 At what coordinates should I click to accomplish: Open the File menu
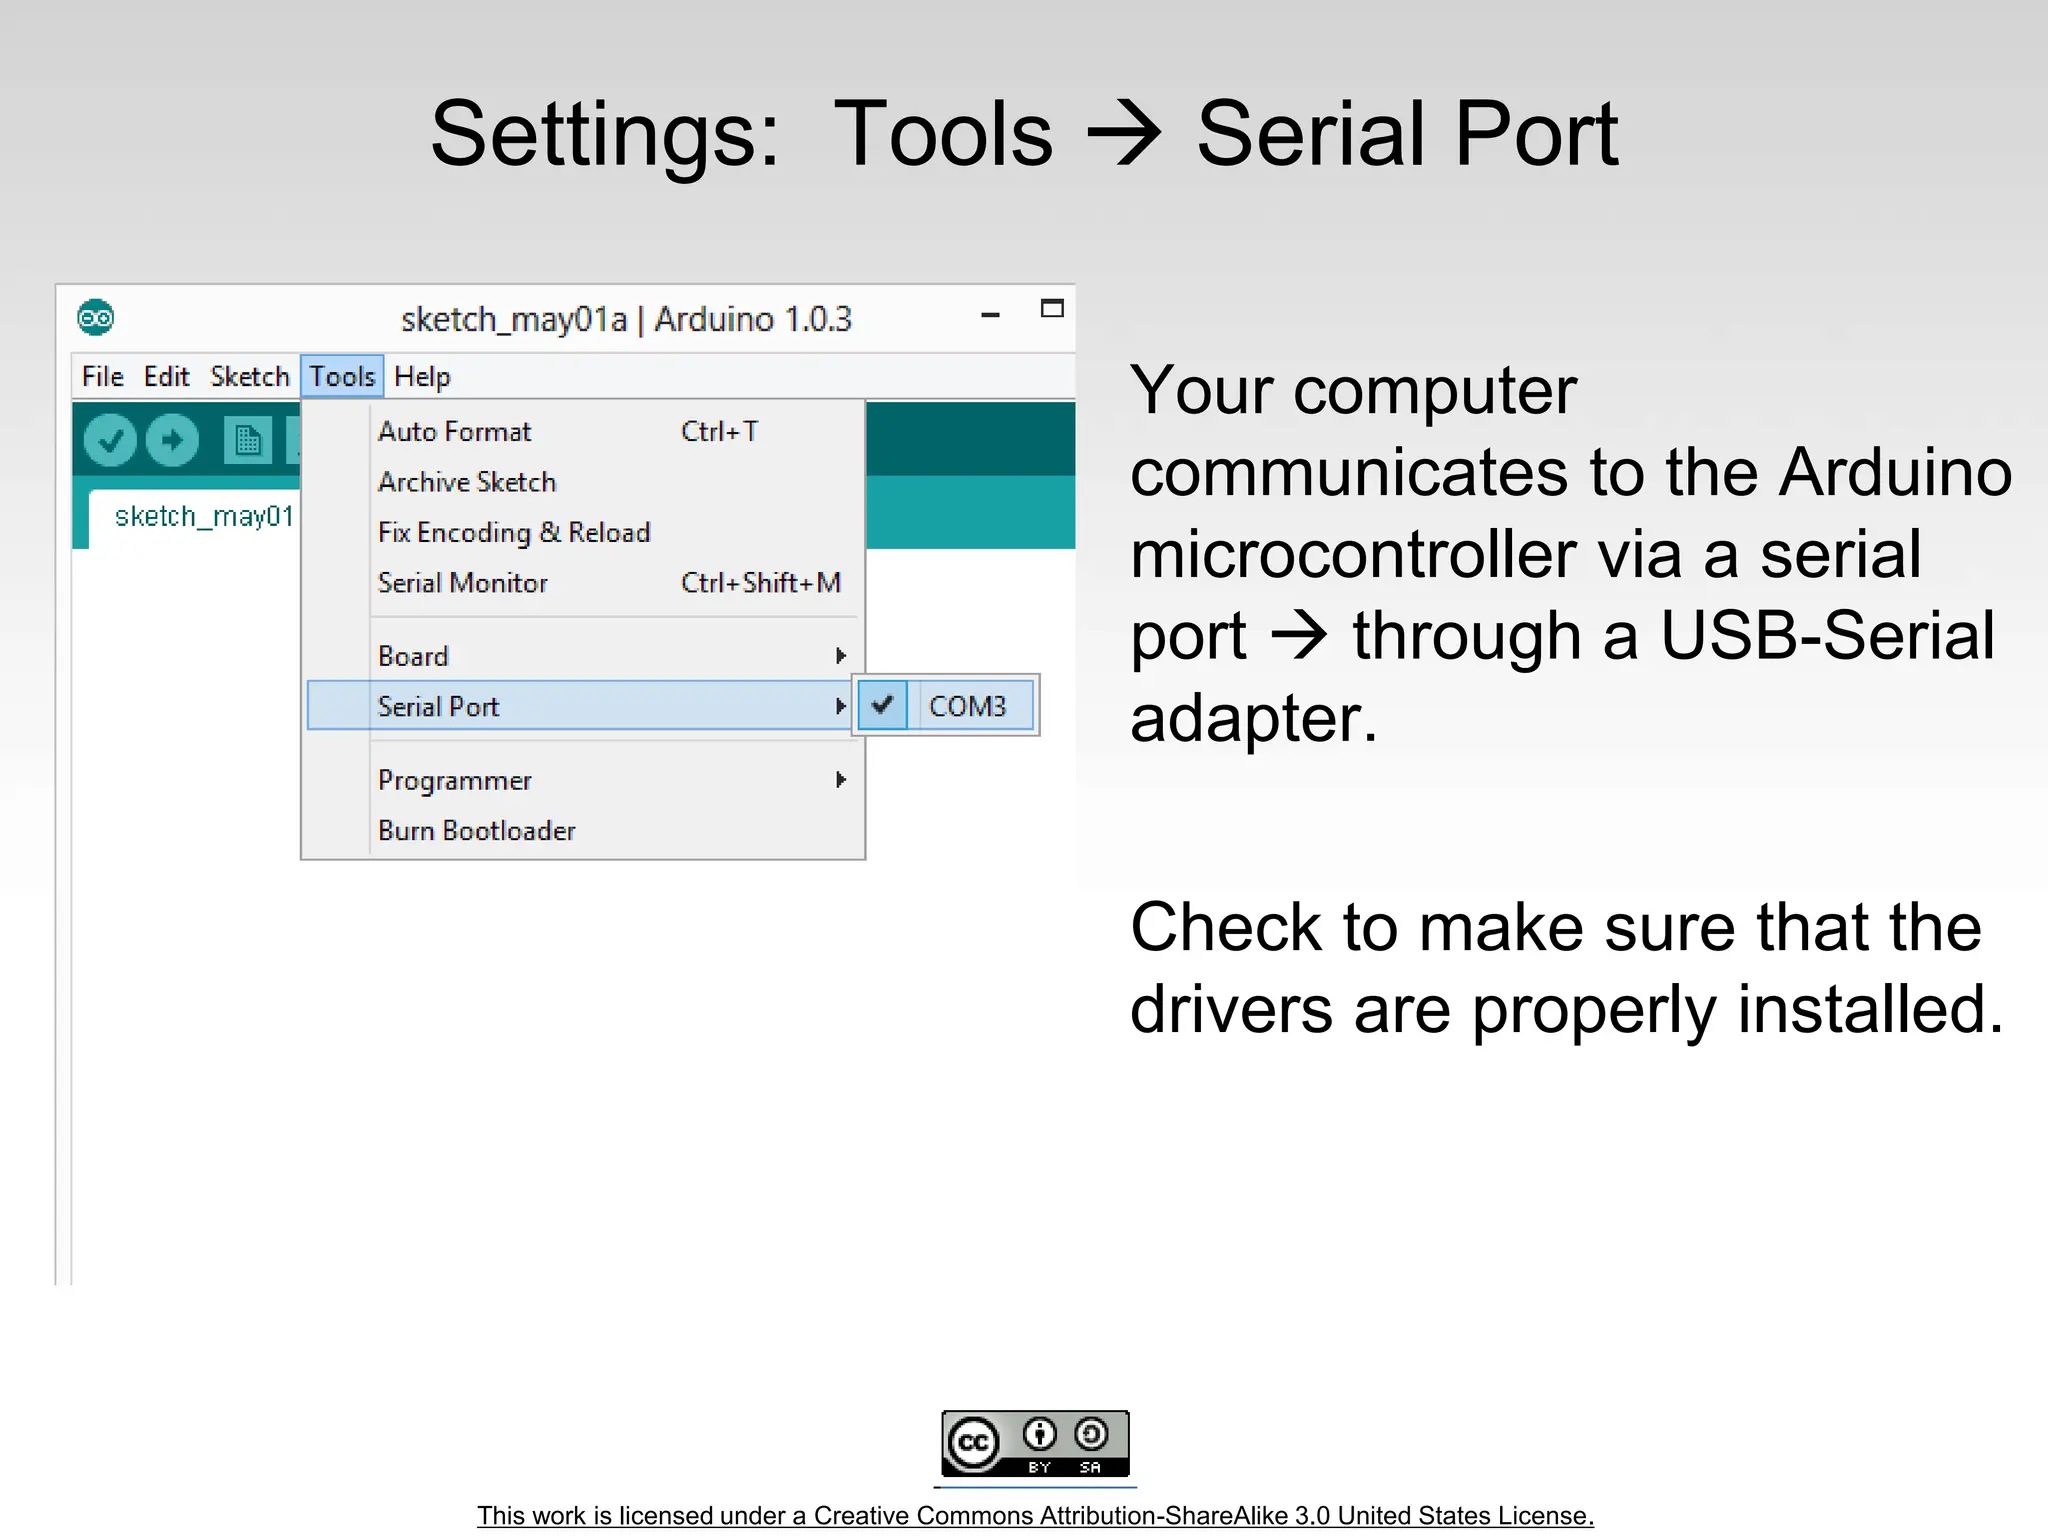coord(102,377)
